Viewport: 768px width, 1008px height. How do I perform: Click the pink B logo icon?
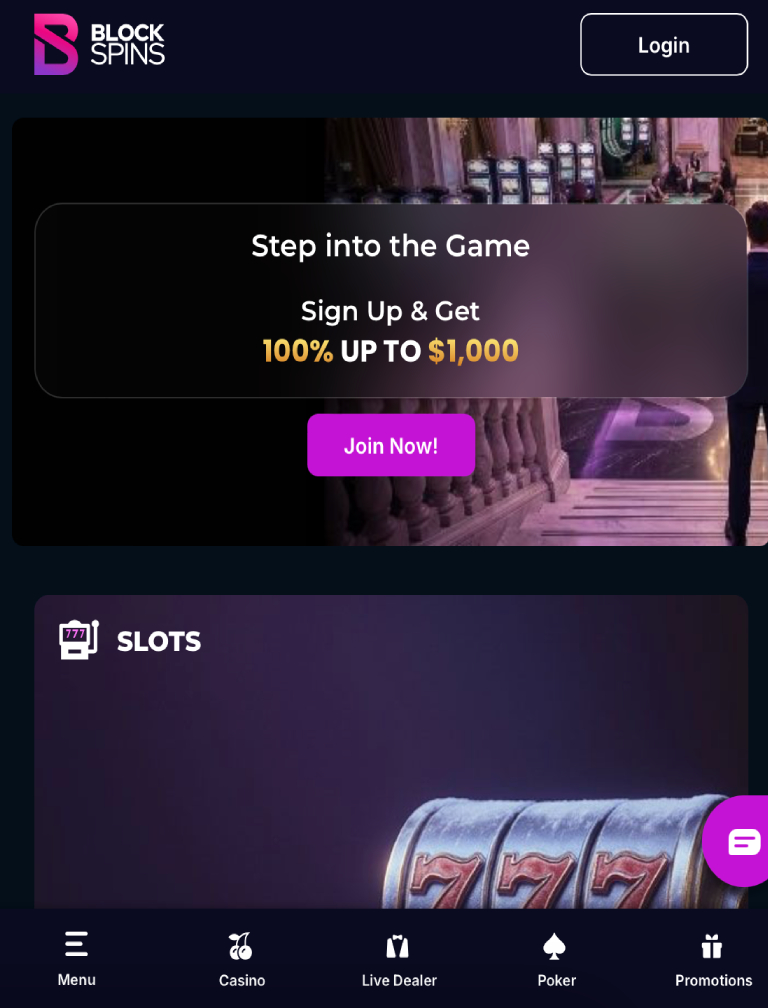(56, 44)
